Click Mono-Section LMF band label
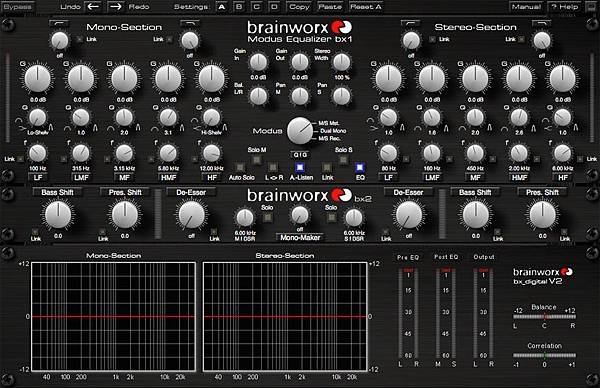Screen dimensions: 600x388 (81, 178)
